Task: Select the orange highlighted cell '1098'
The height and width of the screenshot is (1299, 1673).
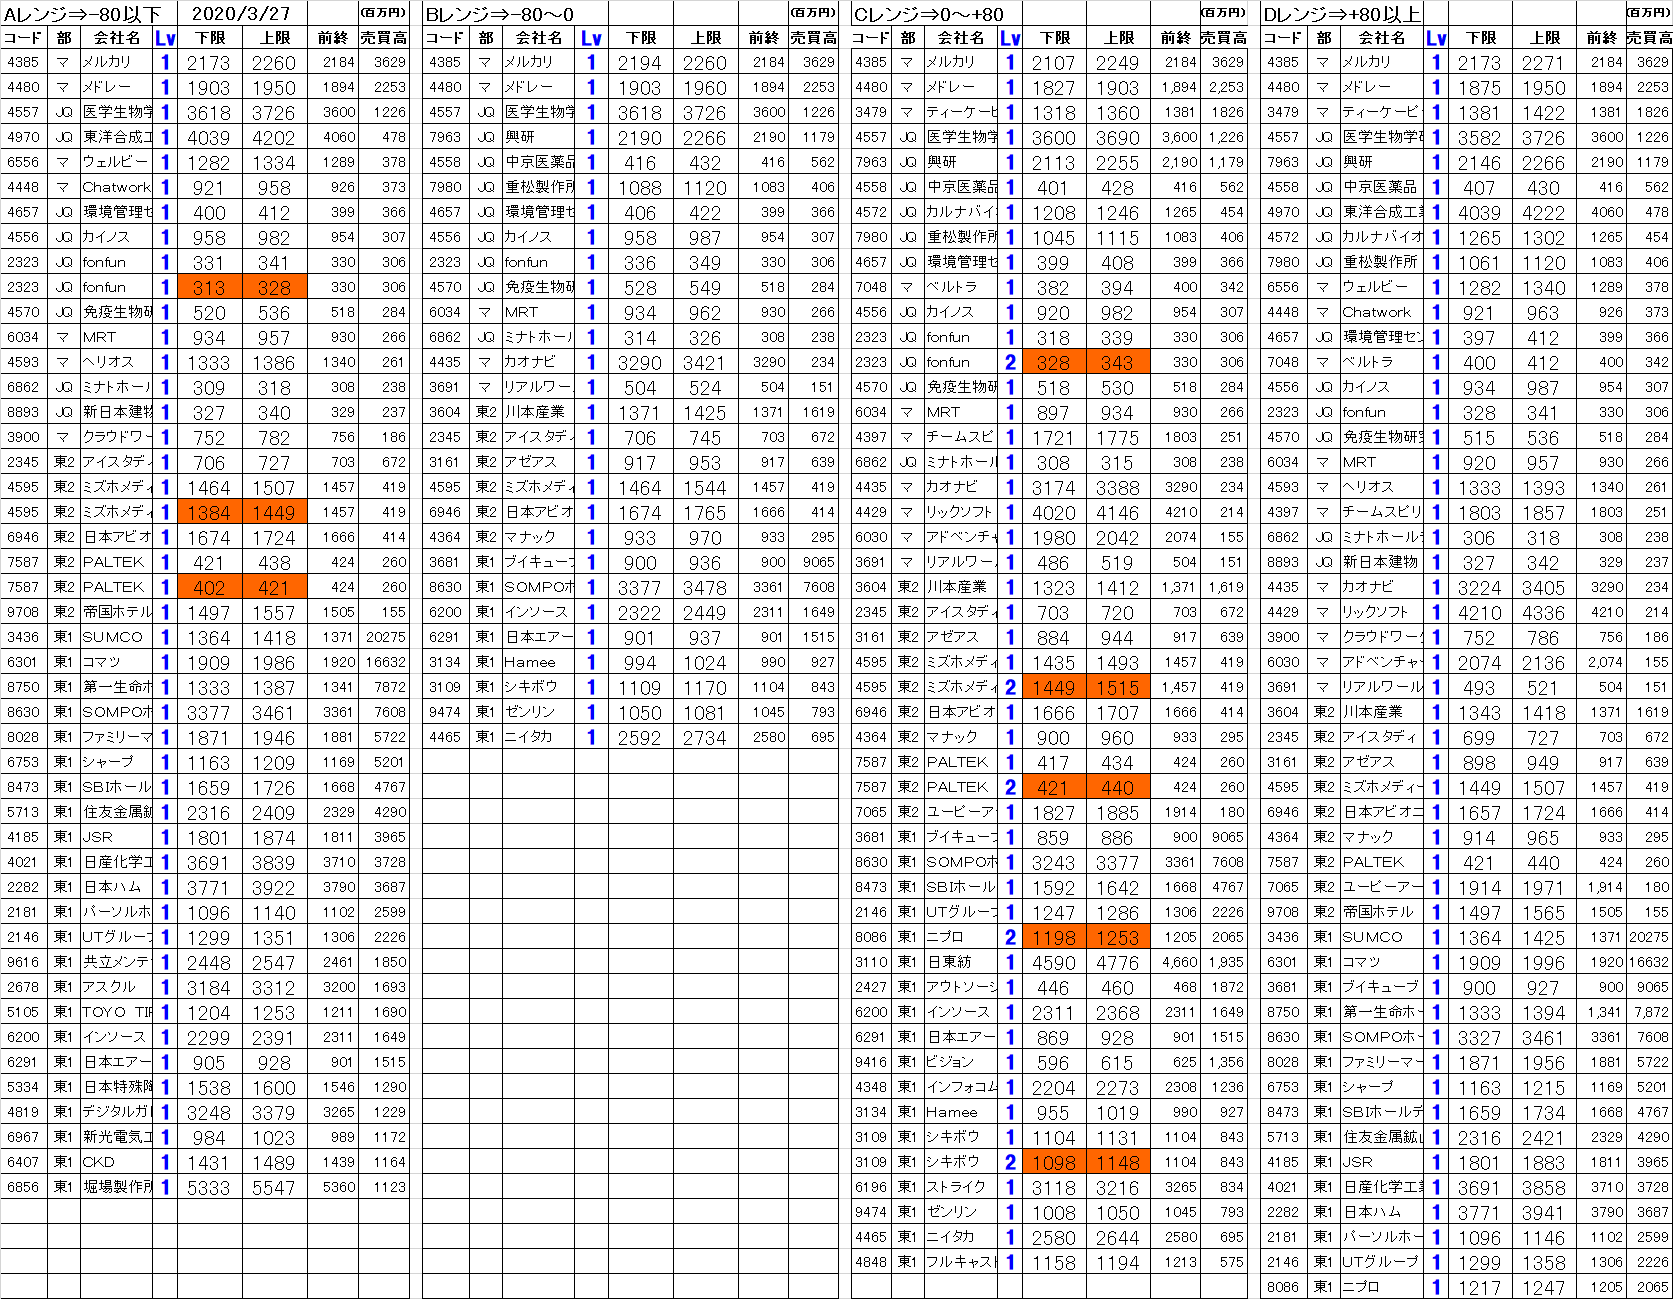Action: (1054, 1162)
